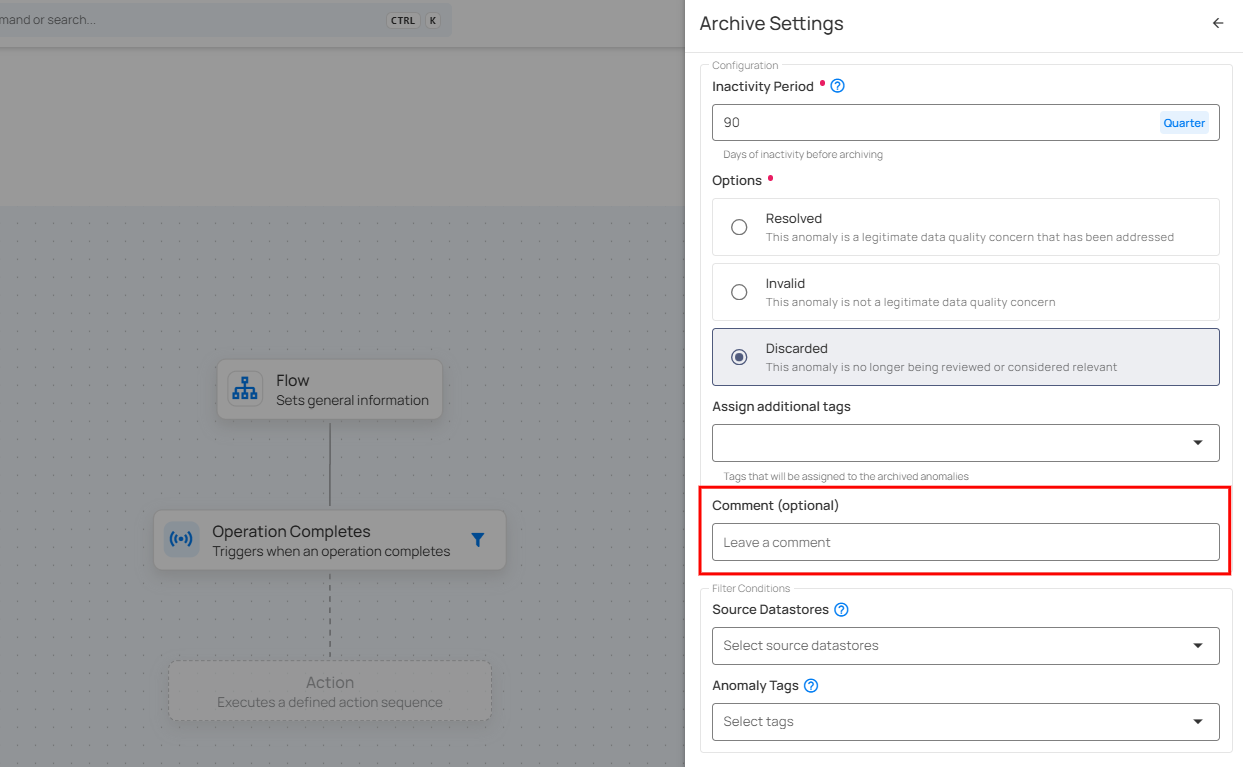The height and width of the screenshot is (767, 1243).
Task: Click the Action placeholder node
Action: [330, 691]
